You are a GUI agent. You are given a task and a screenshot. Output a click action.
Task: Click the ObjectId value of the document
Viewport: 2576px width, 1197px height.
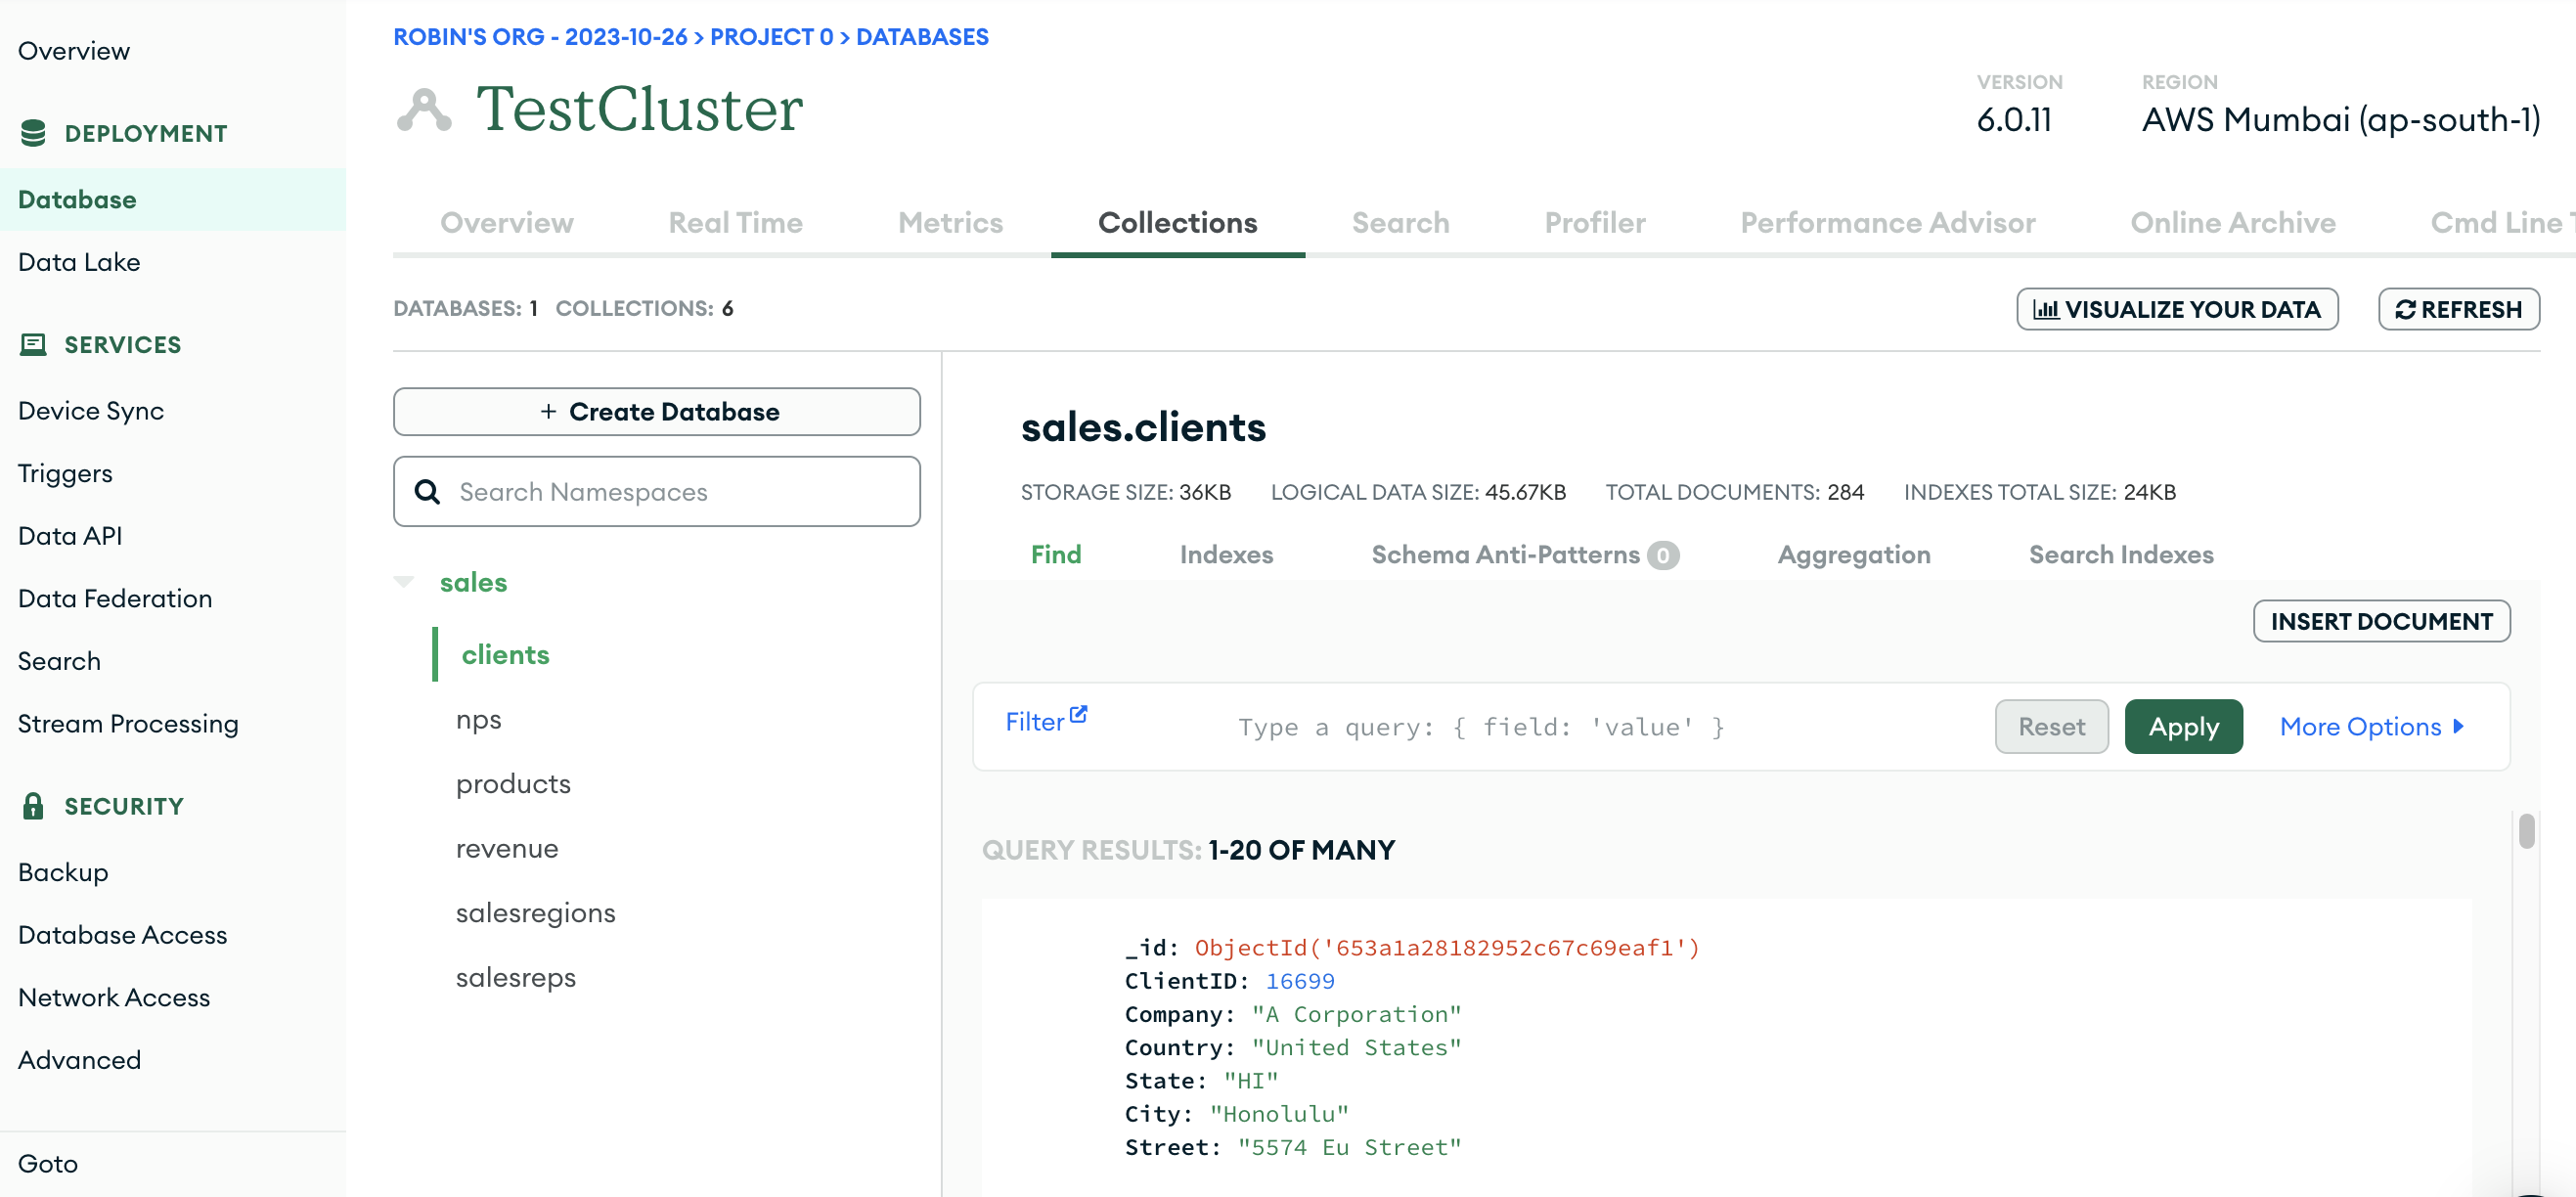(1446, 948)
